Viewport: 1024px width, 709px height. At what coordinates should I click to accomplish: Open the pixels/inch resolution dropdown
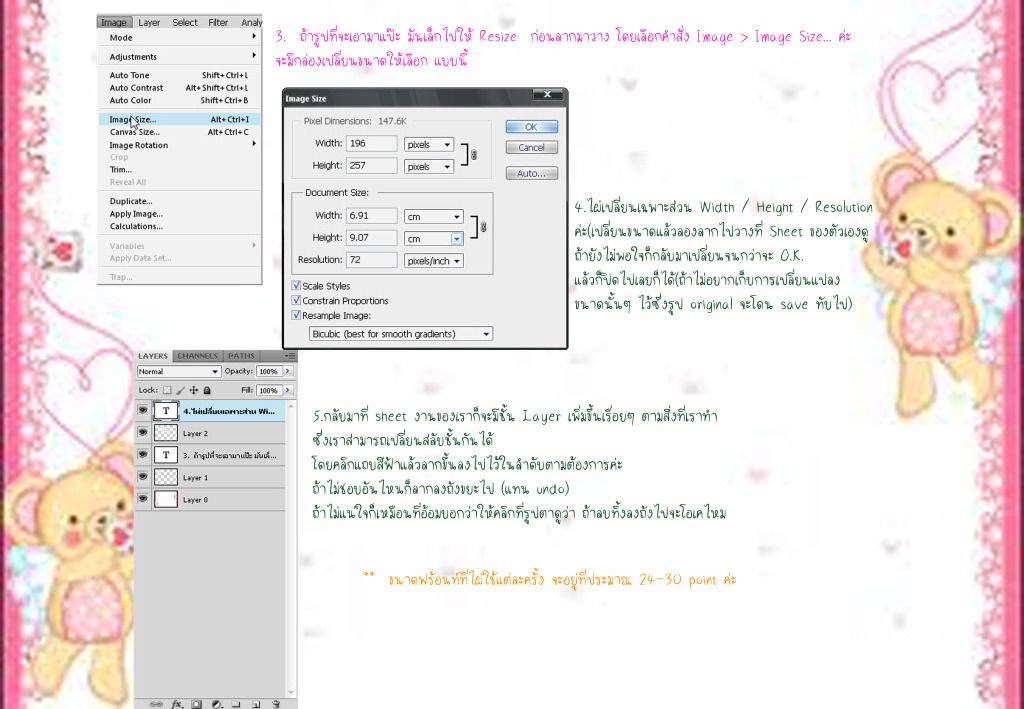pos(434,260)
